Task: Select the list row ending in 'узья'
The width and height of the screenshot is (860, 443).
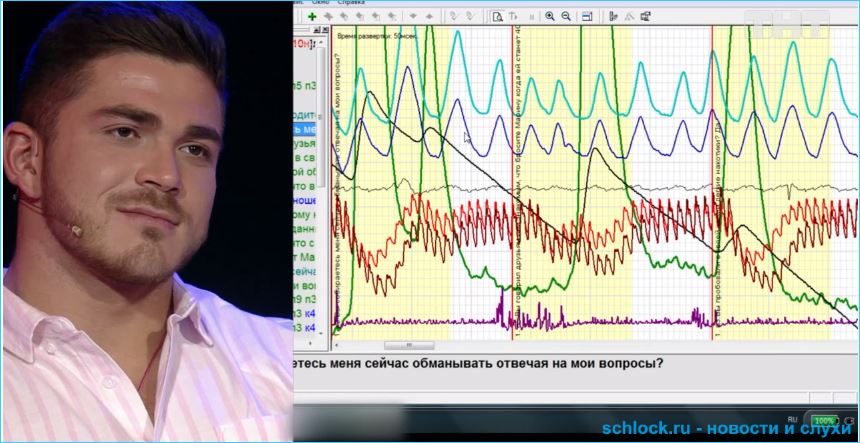Action: (305, 144)
